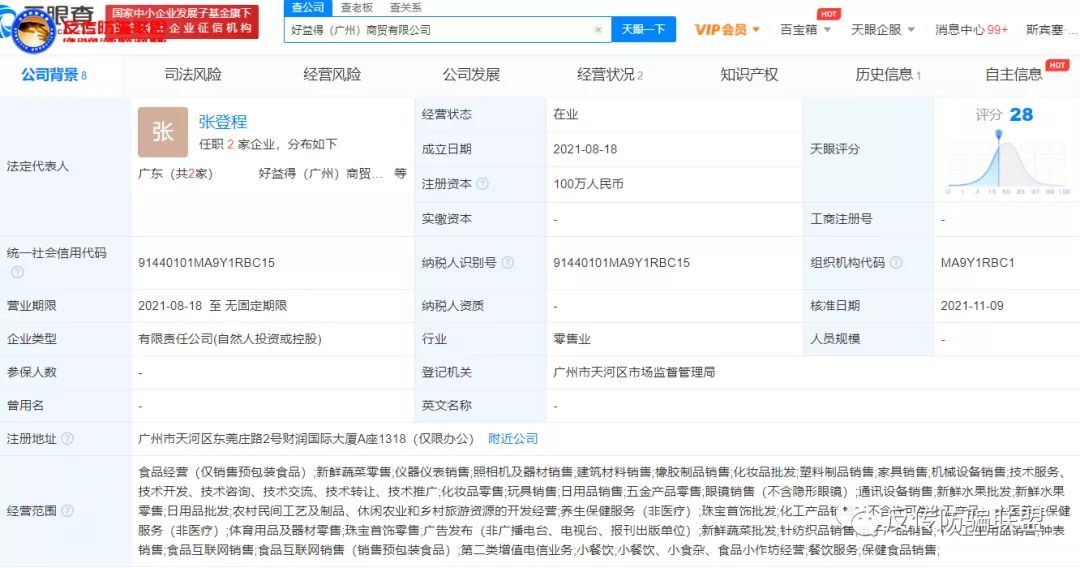Screen dimensions: 1080x568
Task: Open 张登程 legal representative profile link
Action: (222, 122)
